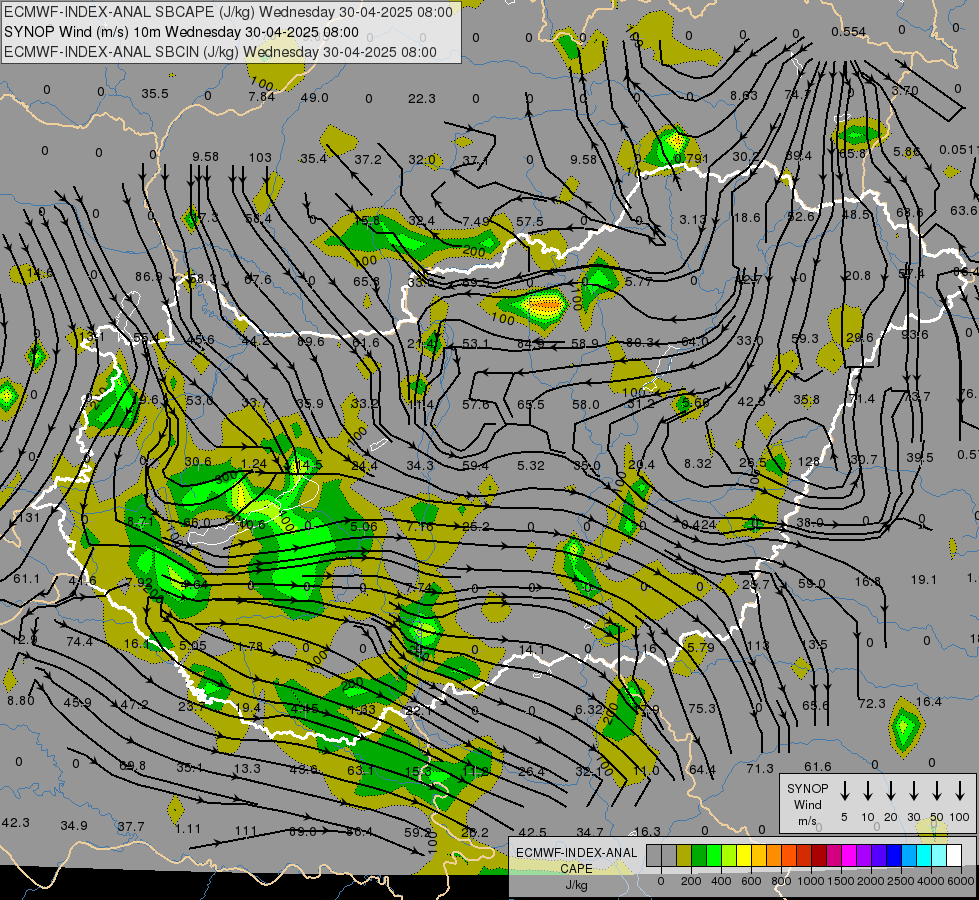
Task: Click the map value 57.5
Action: point(530,222)
